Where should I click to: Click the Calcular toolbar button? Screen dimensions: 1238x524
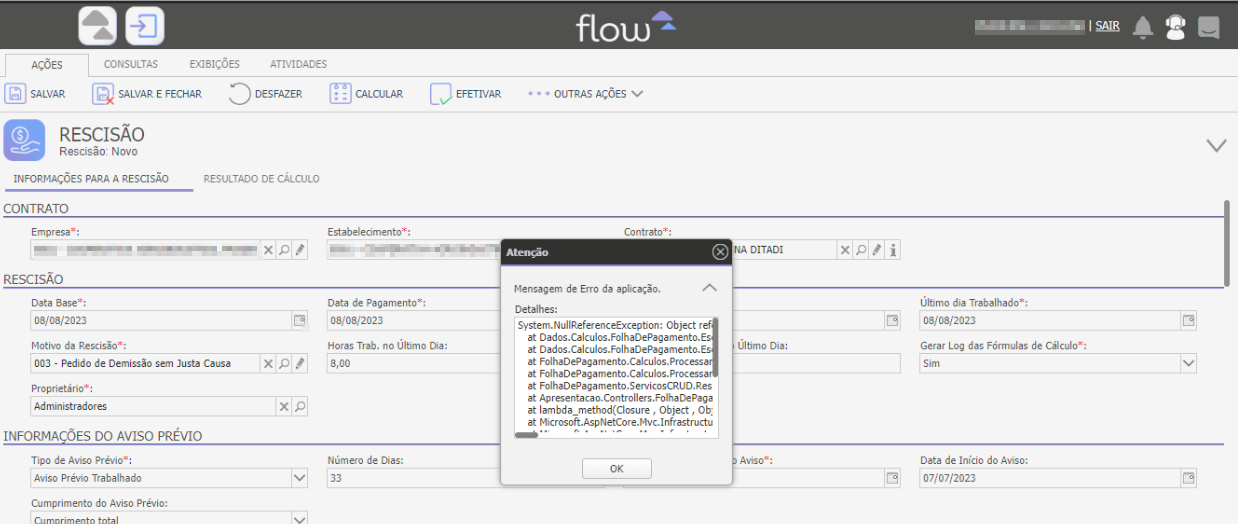coord(366,94)
